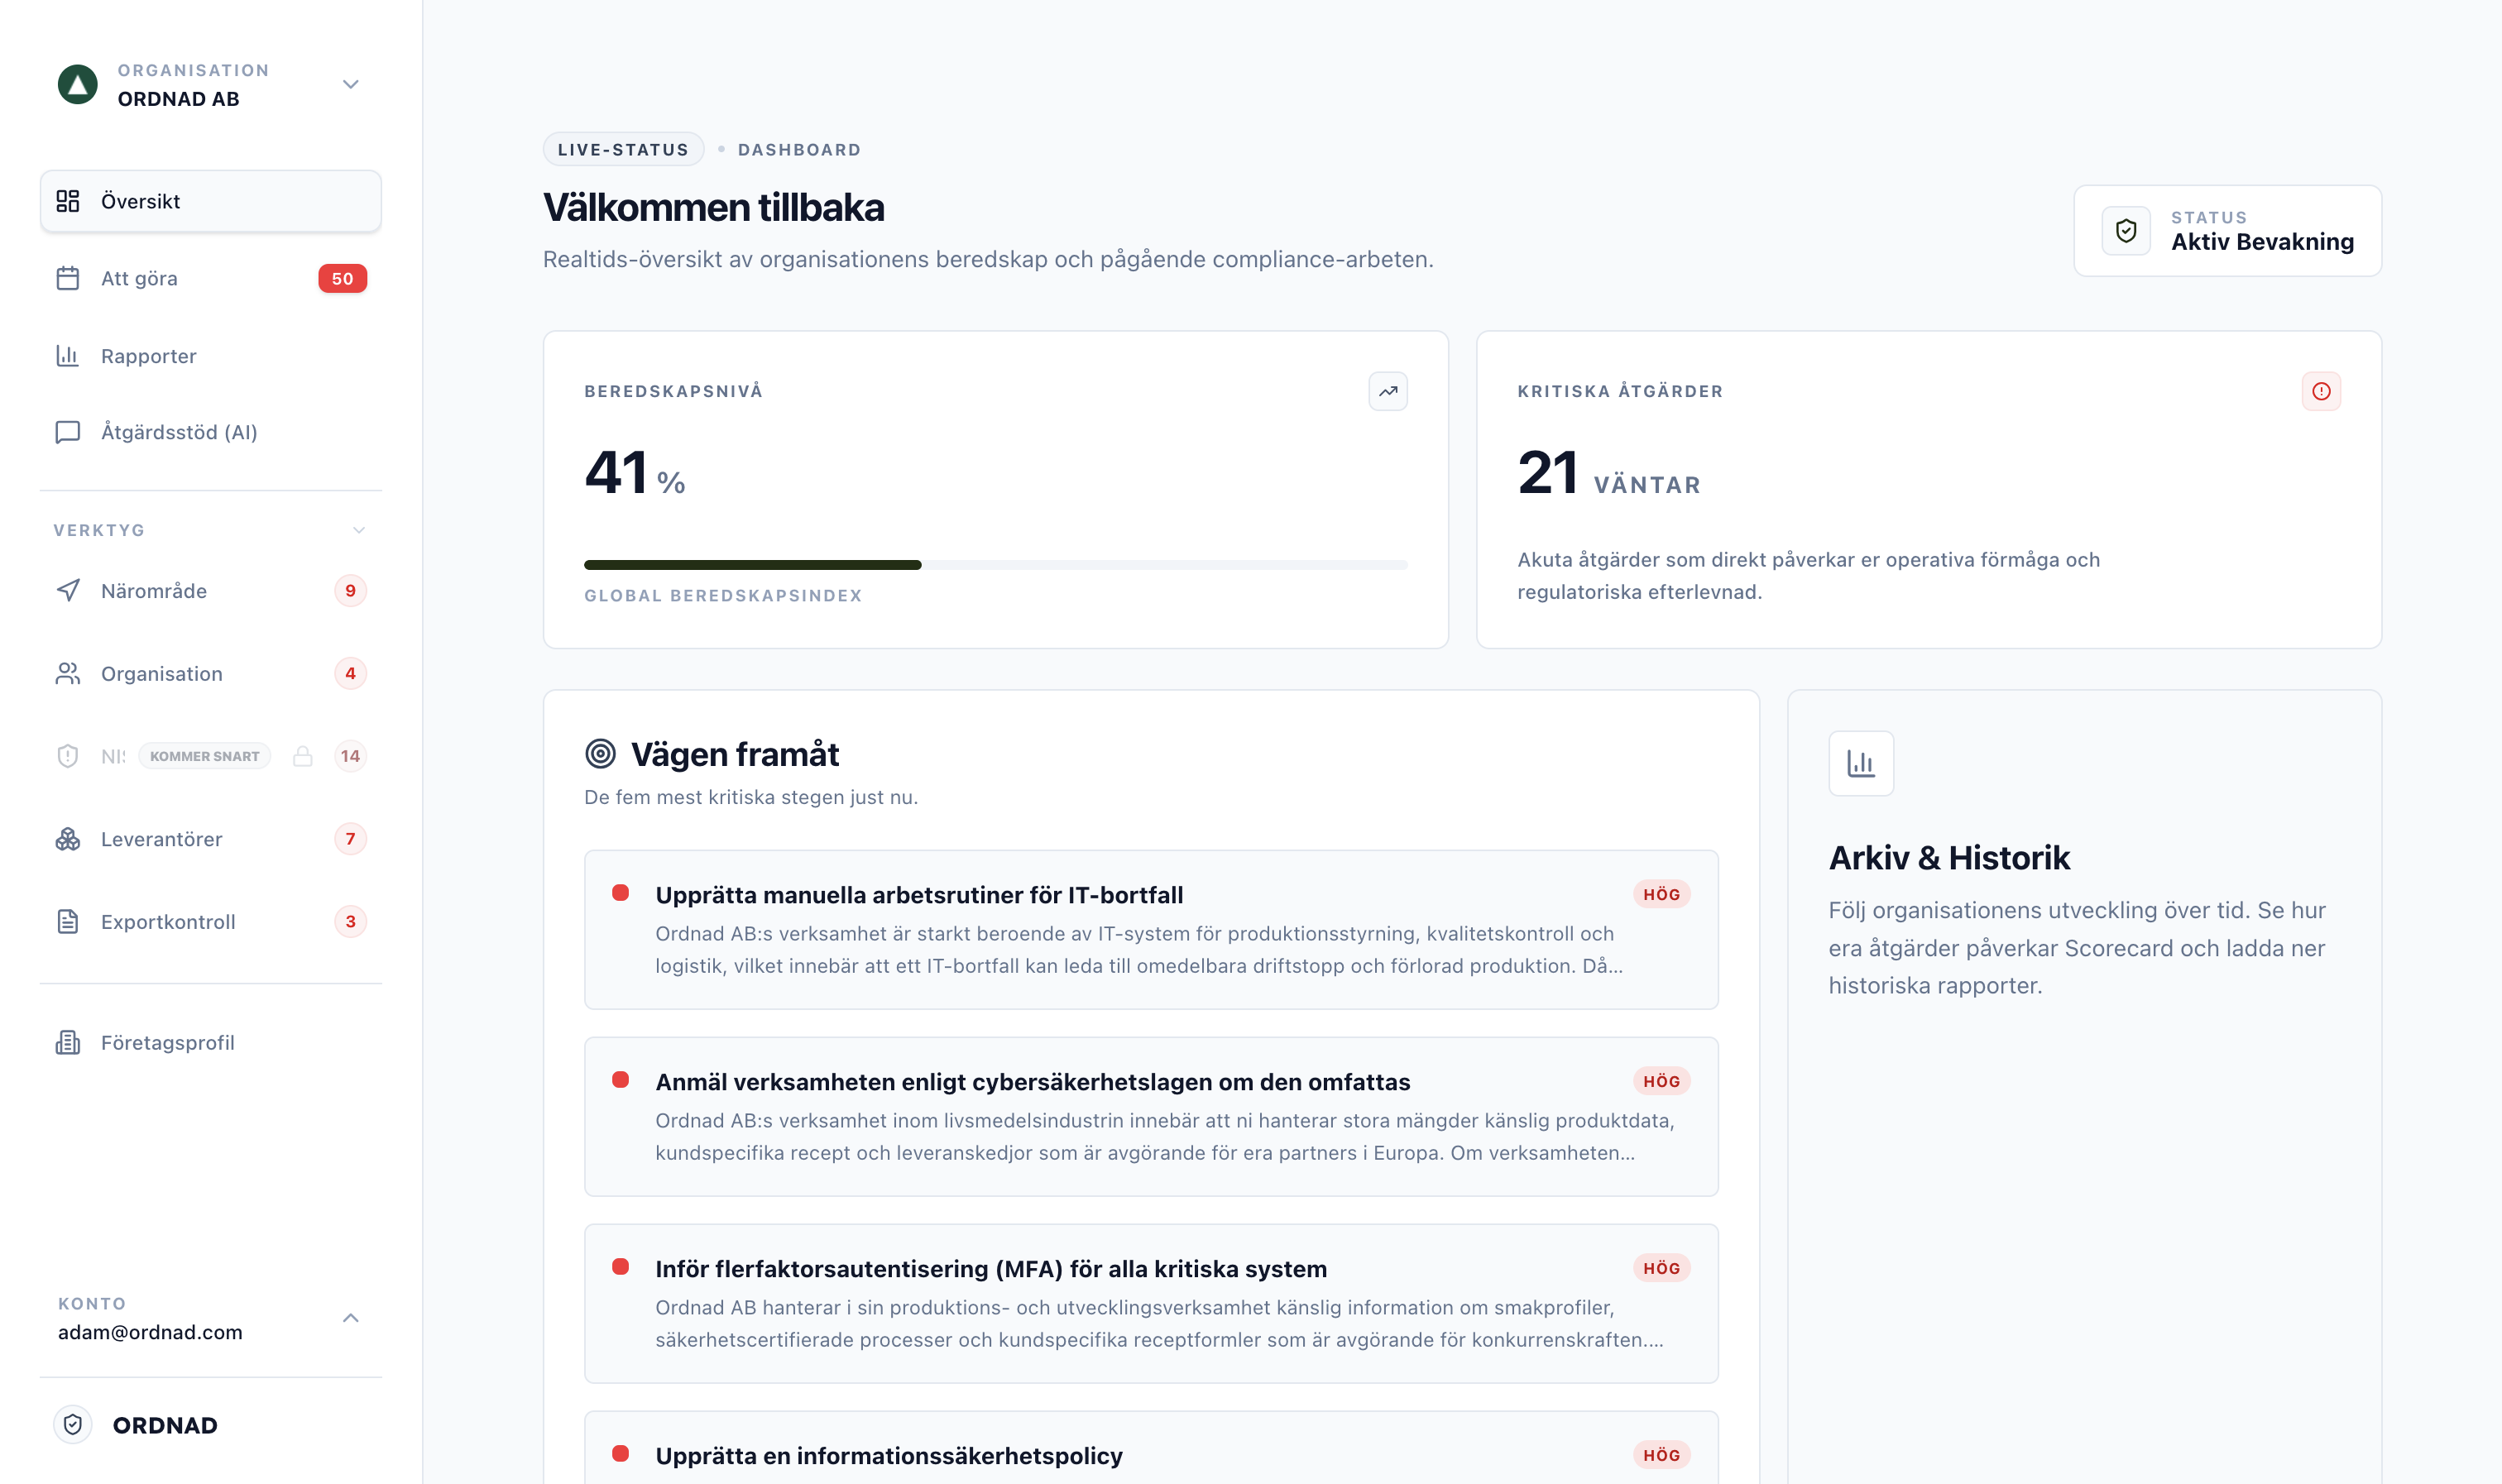Screen dimensions: 2502x1484
Task: Click the ORDNAD brand name at bottom
Action: 165,1425
